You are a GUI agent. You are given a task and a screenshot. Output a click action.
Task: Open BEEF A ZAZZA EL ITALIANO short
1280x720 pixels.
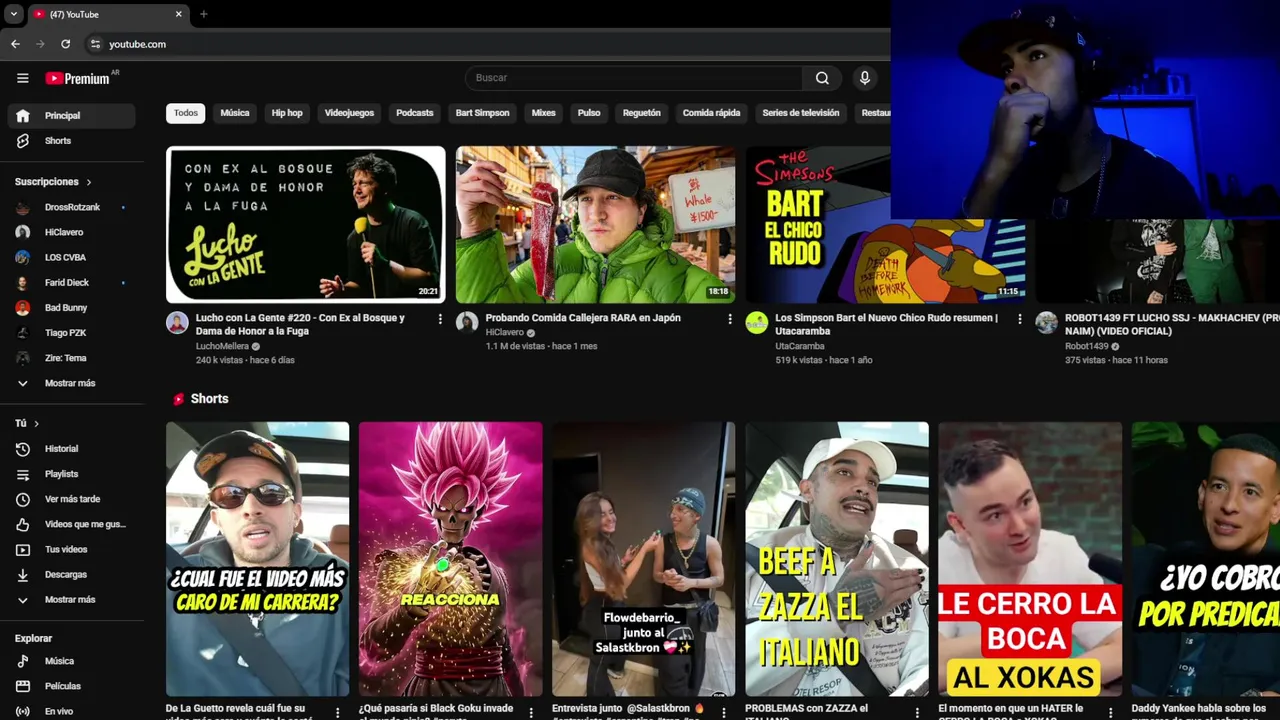837,559
